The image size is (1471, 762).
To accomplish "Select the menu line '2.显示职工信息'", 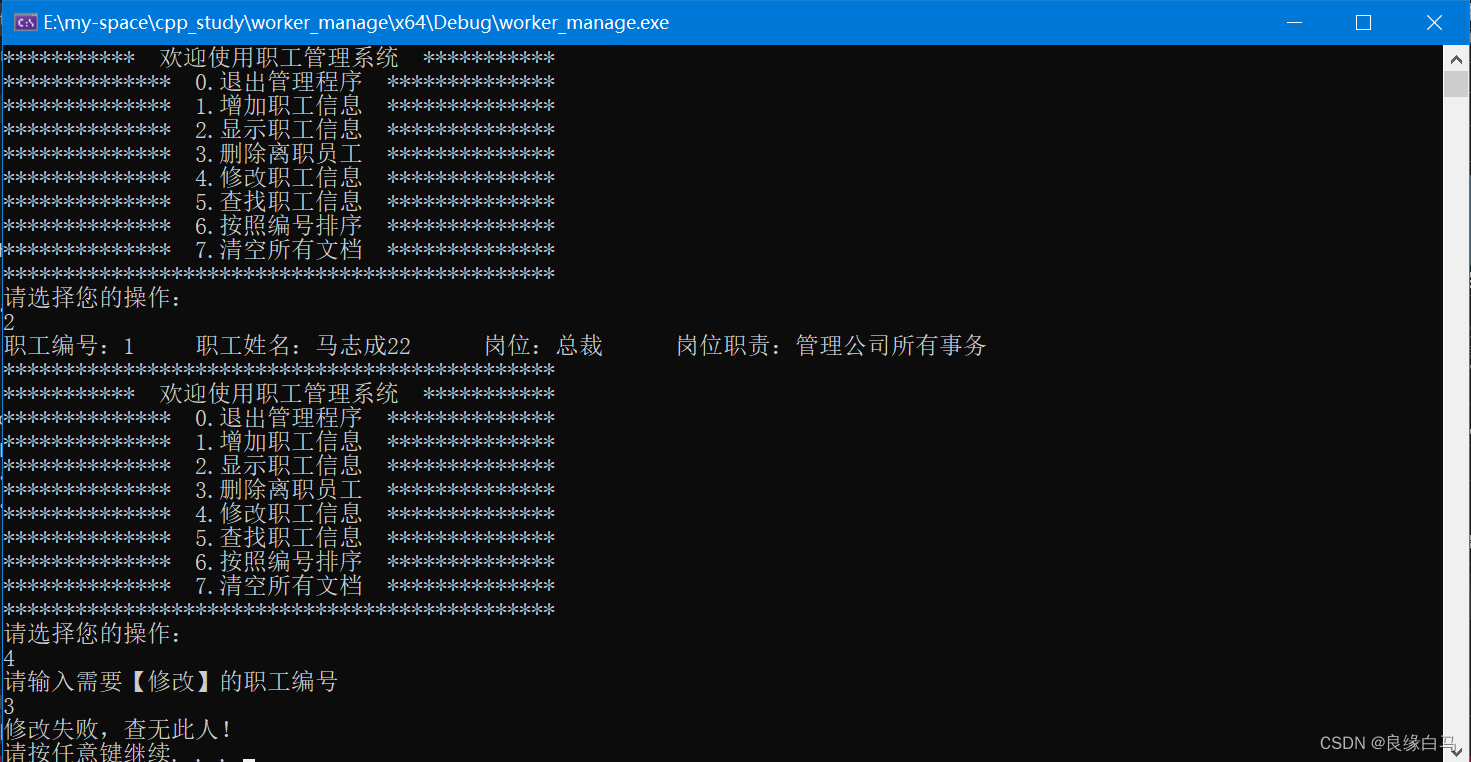I will pyautogui.click(x=280, y=129).
